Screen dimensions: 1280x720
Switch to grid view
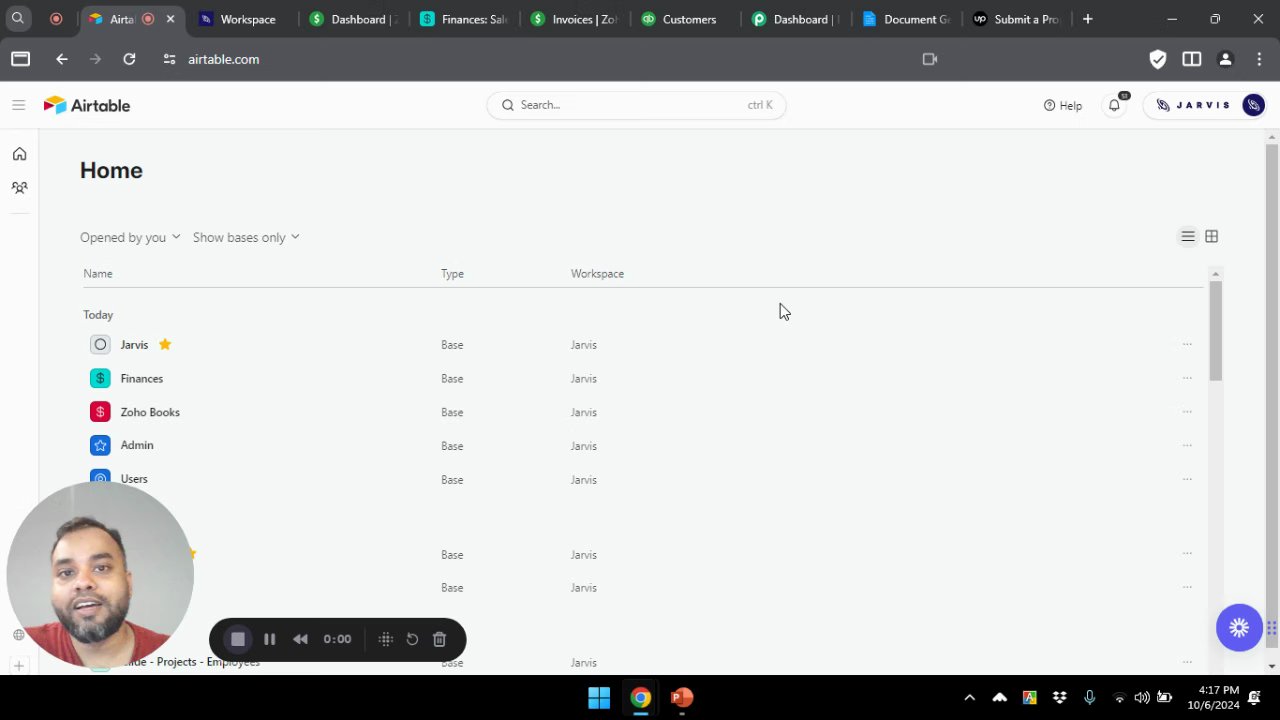pyautogui.click(x=1211, y=237)
